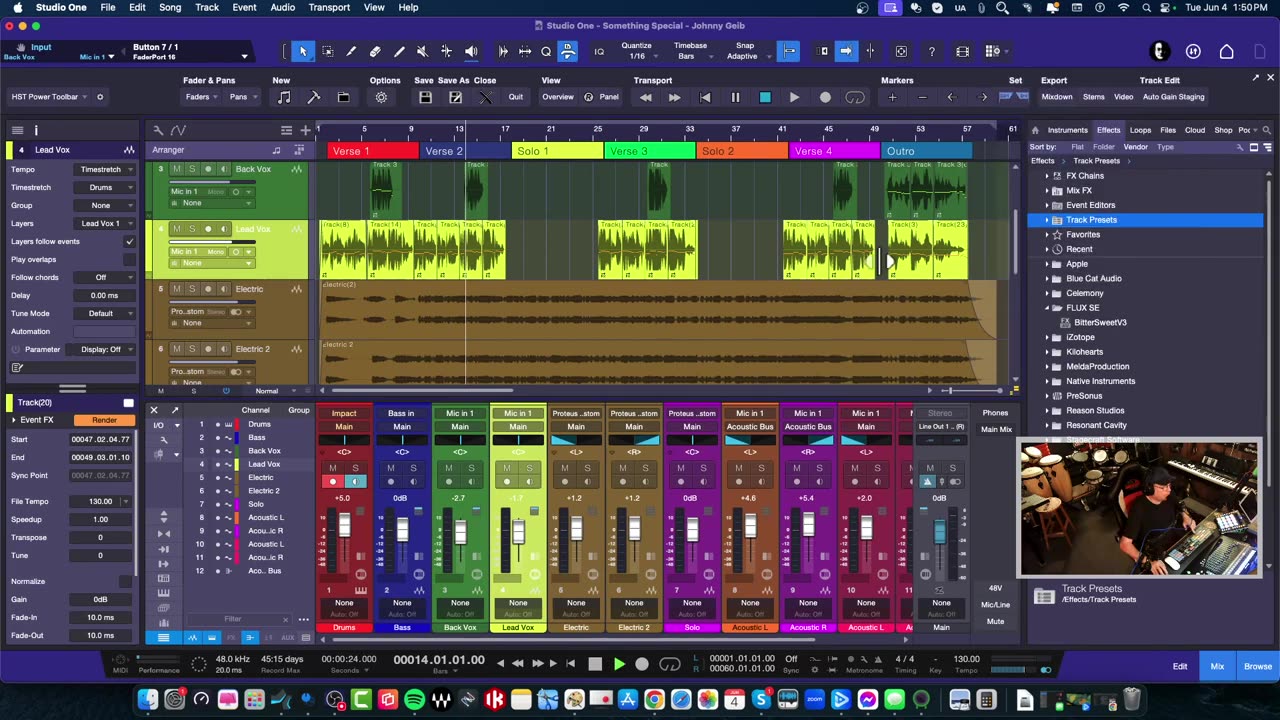This screenshot has height=720, width=1280.
Task: Open the Timestretch Tempo dropdown
Action: pos(105,169)
